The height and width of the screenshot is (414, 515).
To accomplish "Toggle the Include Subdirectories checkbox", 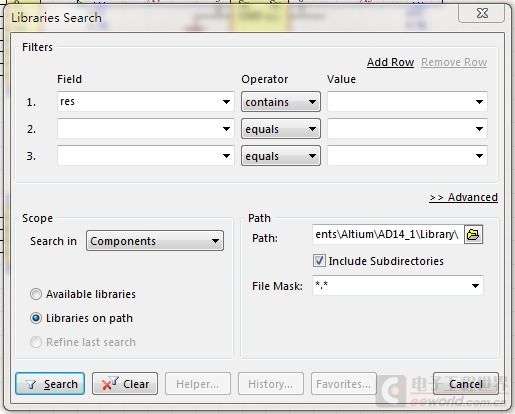I will click(319, 261).
